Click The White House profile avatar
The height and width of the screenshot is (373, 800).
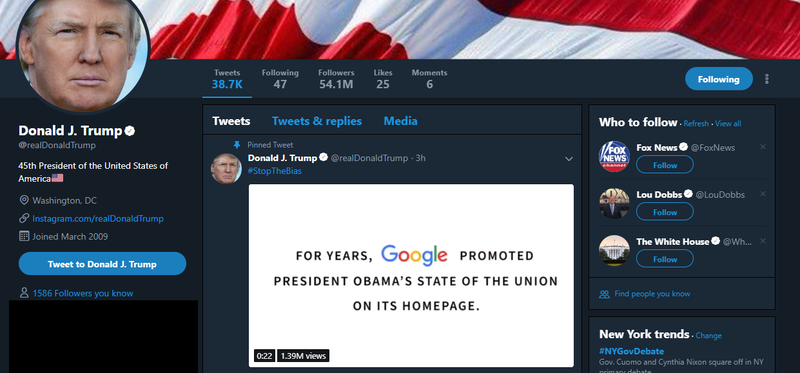tap(614, 250)
